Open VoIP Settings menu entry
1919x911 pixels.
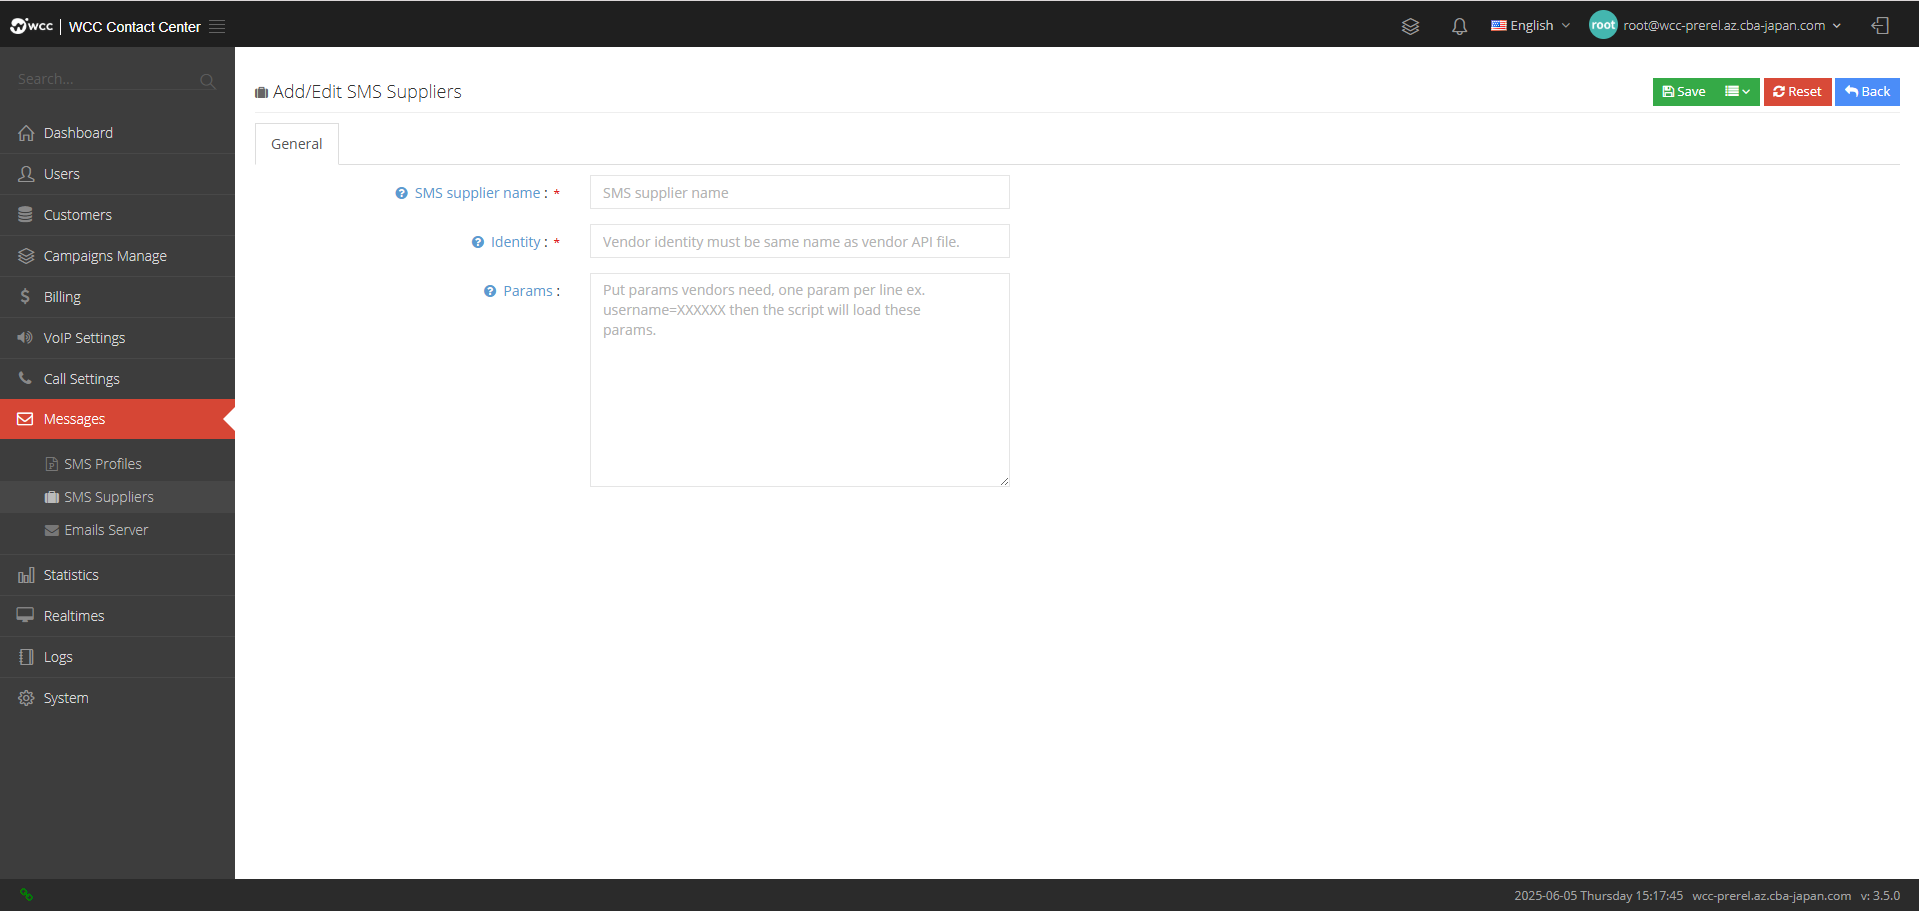tap(117, 338)
